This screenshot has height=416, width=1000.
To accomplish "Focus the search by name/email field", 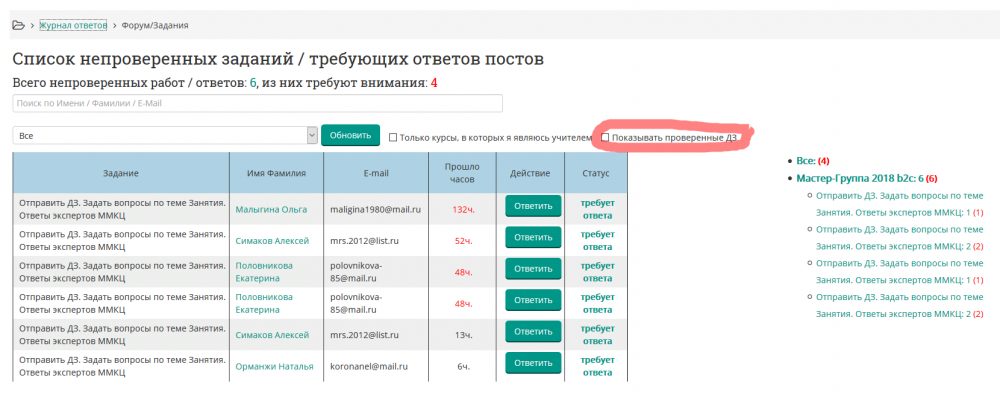I will [x=257, y=104].
